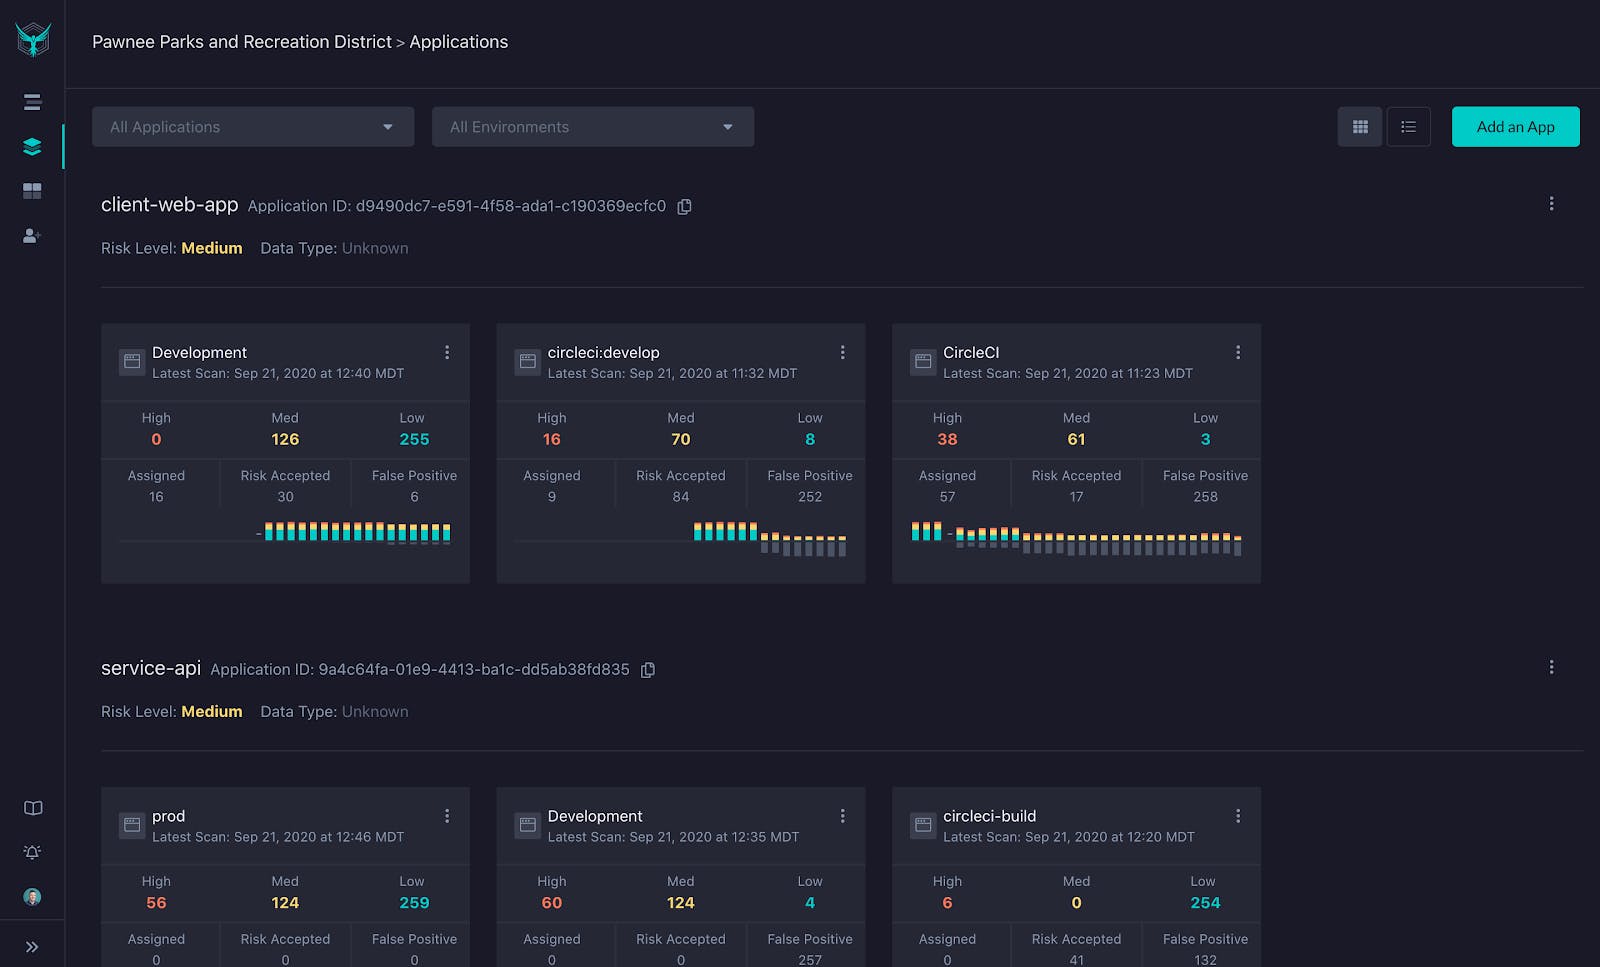1600x967 pixels.
Task: Open the alerts siren icon in sidebar
Action: [x=32, y=852]
